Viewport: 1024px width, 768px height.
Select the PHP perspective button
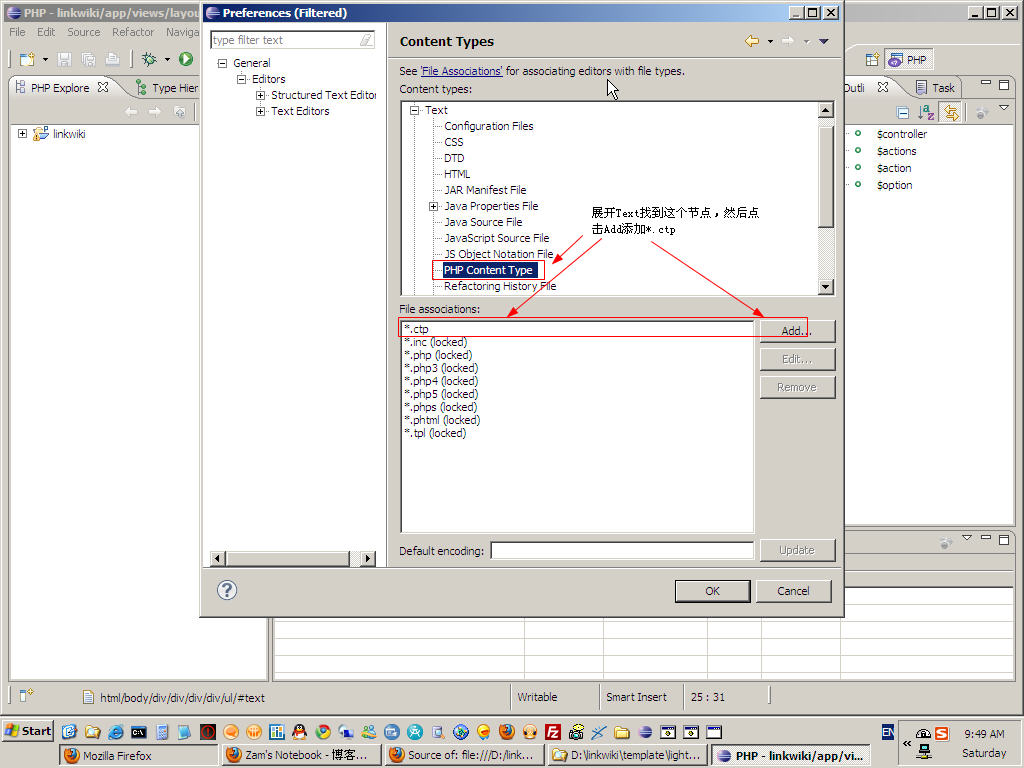(x=908, y=59)
